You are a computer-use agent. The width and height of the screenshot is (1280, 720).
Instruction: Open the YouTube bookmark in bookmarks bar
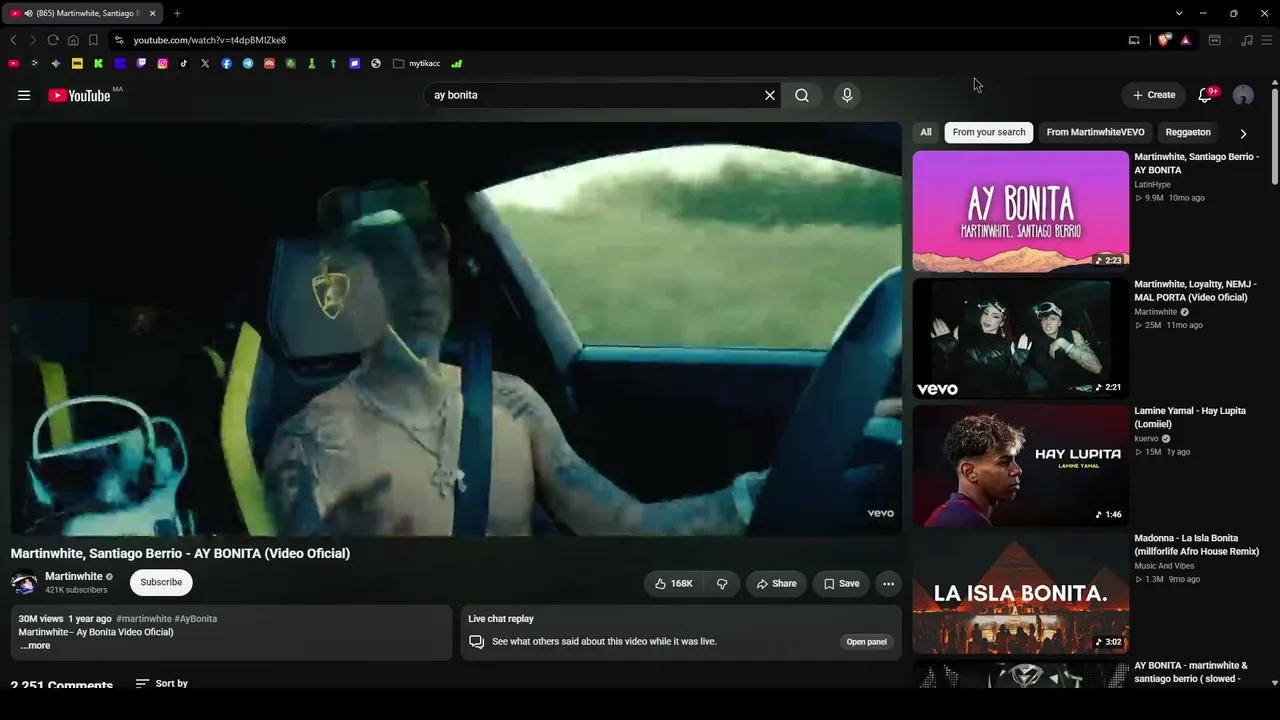tap(13, 63)
